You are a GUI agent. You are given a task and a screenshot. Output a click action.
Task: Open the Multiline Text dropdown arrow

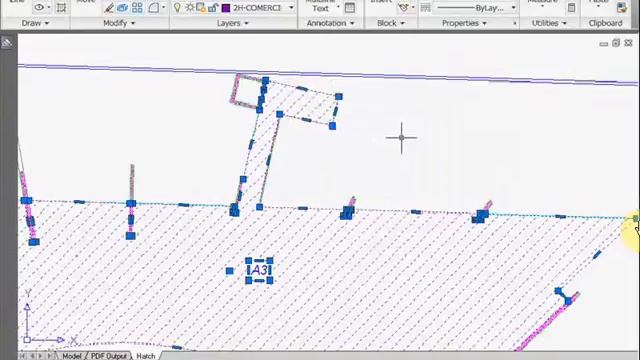(x=338, y=8)
